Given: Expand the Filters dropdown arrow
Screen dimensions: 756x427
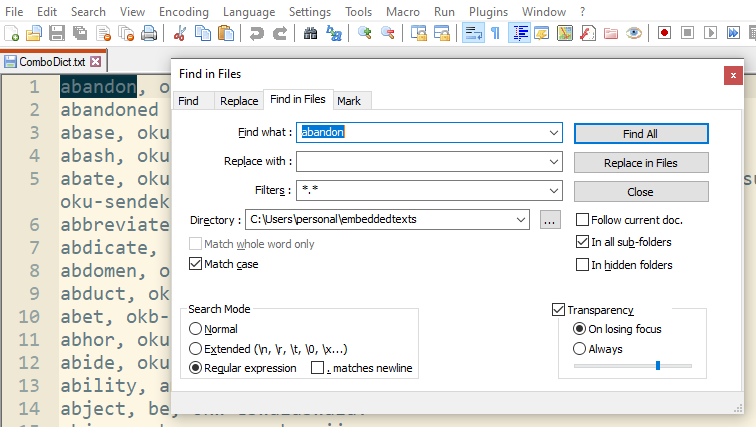Looking at the screenshot, I should 554,190.
